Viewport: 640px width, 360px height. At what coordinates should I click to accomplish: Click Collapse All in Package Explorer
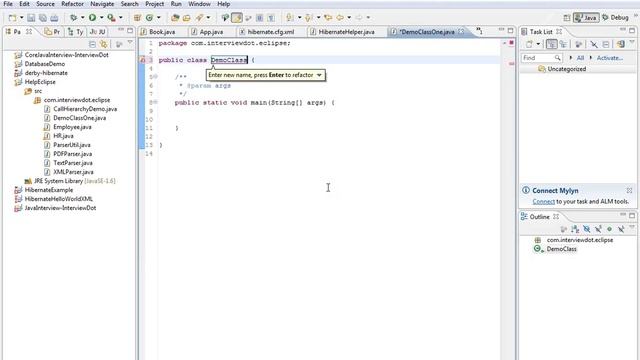[93, 44]
